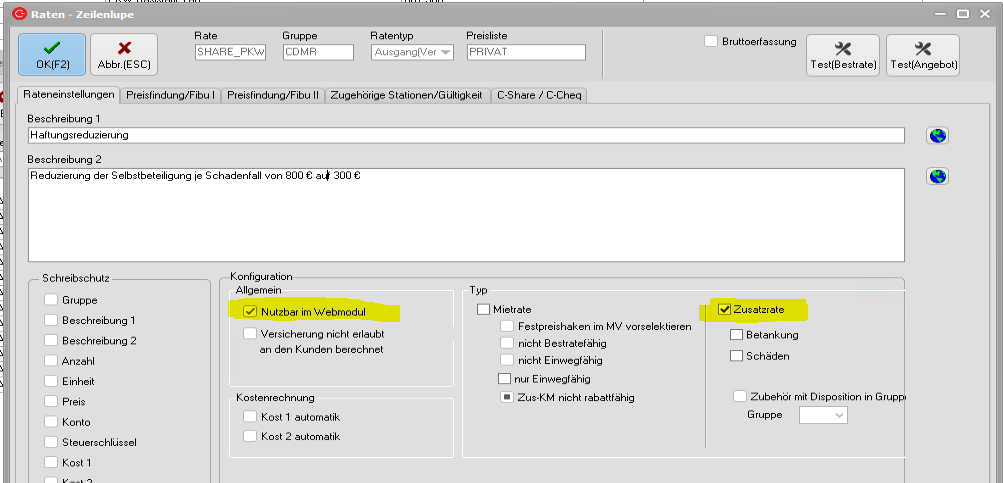This screenshot has height=483, width=1003.
Task: Click into Beschreibung 1 text field
Action: pos(465,135)
